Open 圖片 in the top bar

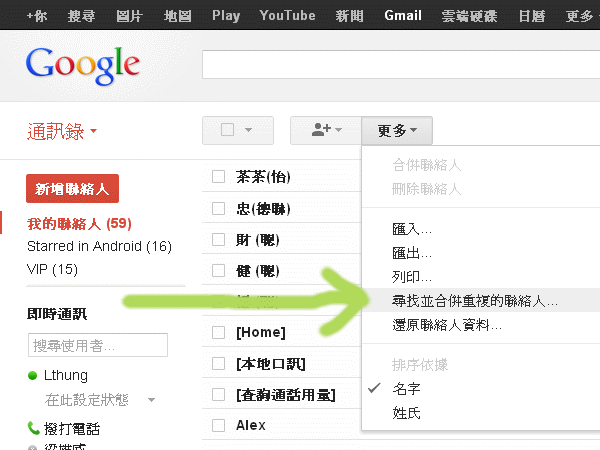[129, 16]
